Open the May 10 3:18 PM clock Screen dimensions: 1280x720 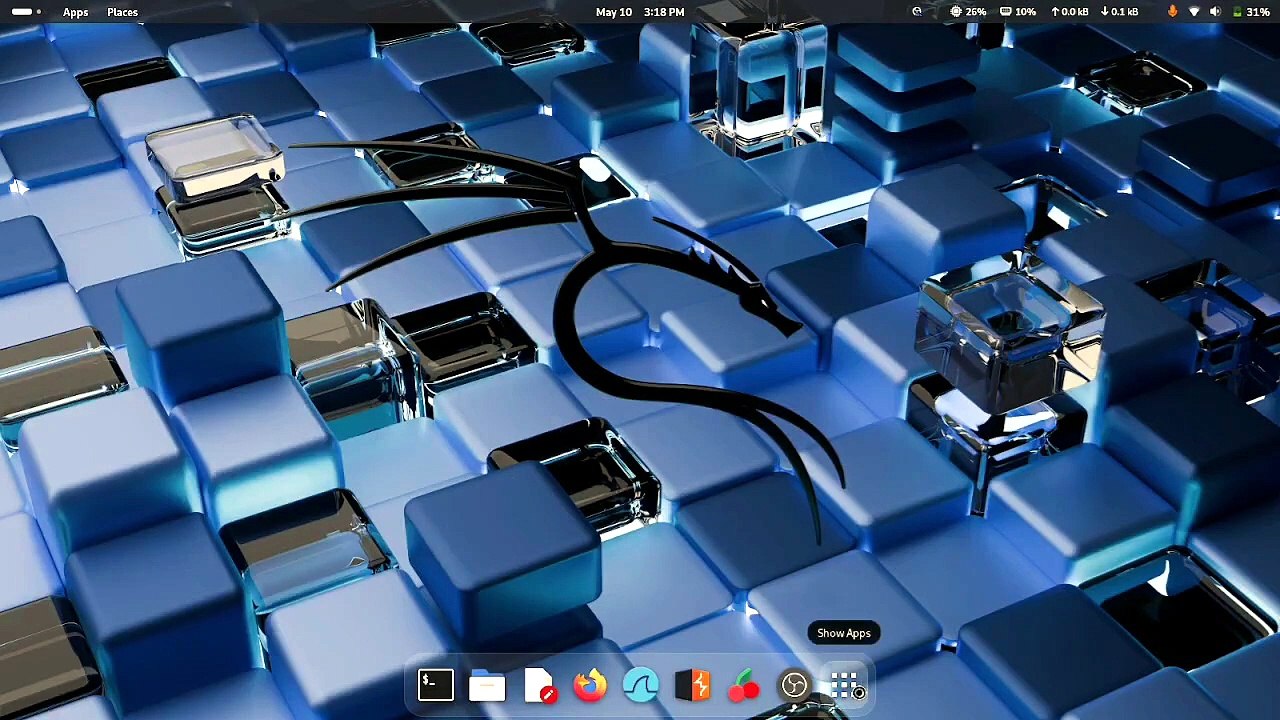(640, 12)
